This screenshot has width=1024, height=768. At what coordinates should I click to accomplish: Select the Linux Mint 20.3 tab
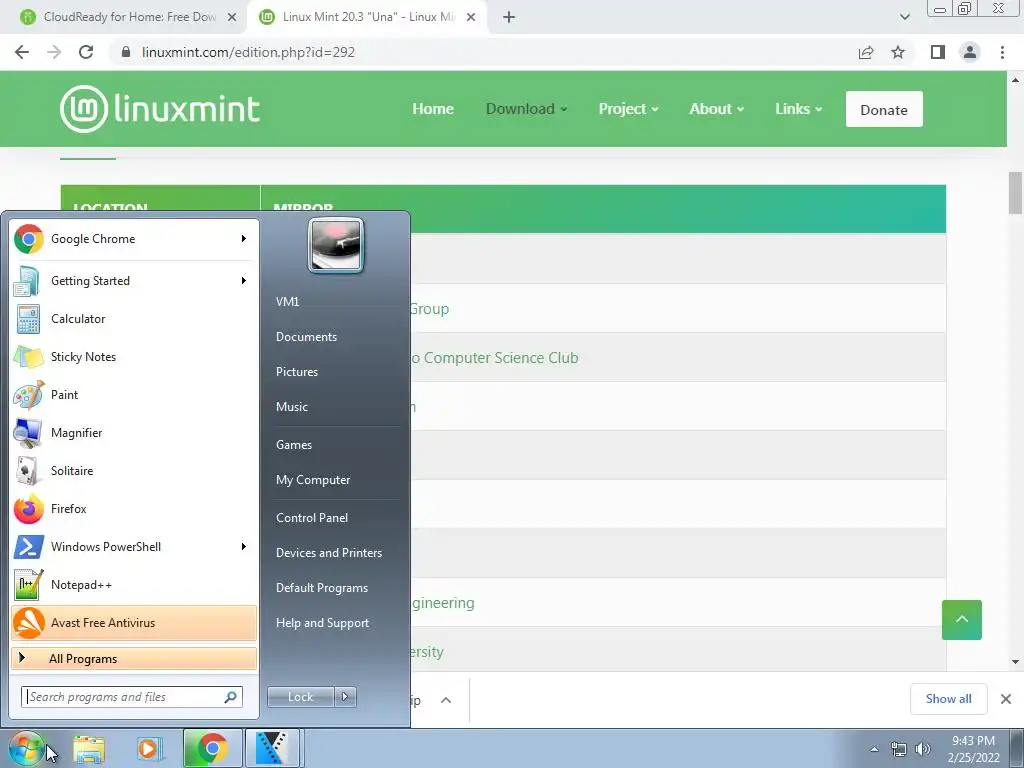(x=368, y=17)
